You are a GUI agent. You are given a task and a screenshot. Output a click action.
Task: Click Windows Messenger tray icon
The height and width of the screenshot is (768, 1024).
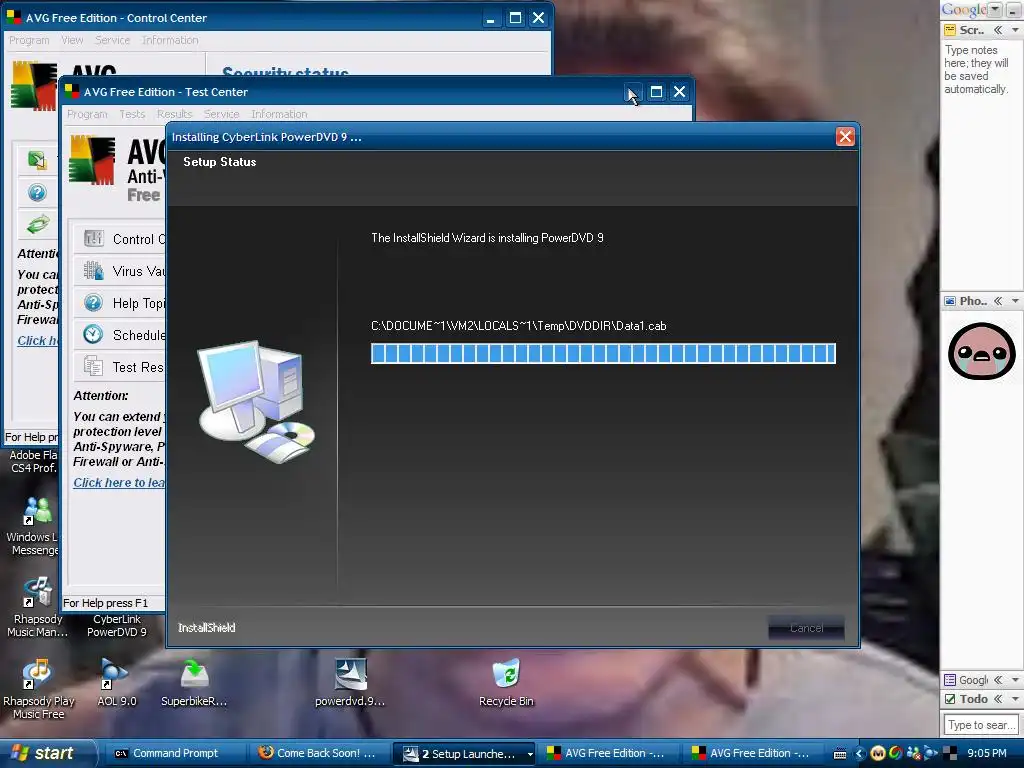914,754
